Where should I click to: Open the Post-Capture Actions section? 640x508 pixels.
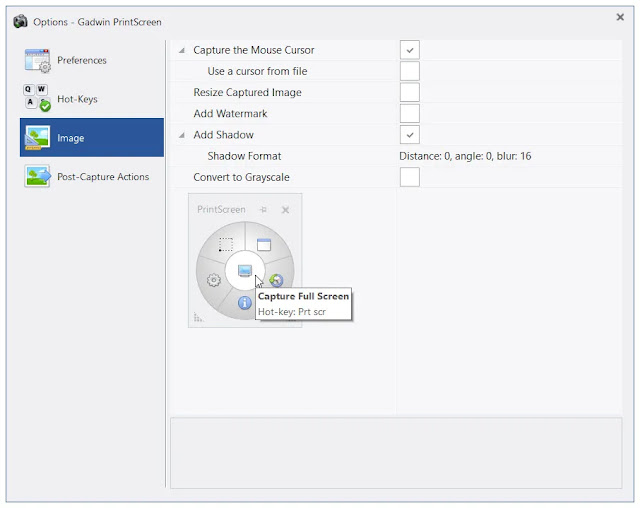[x=92, y=176]
